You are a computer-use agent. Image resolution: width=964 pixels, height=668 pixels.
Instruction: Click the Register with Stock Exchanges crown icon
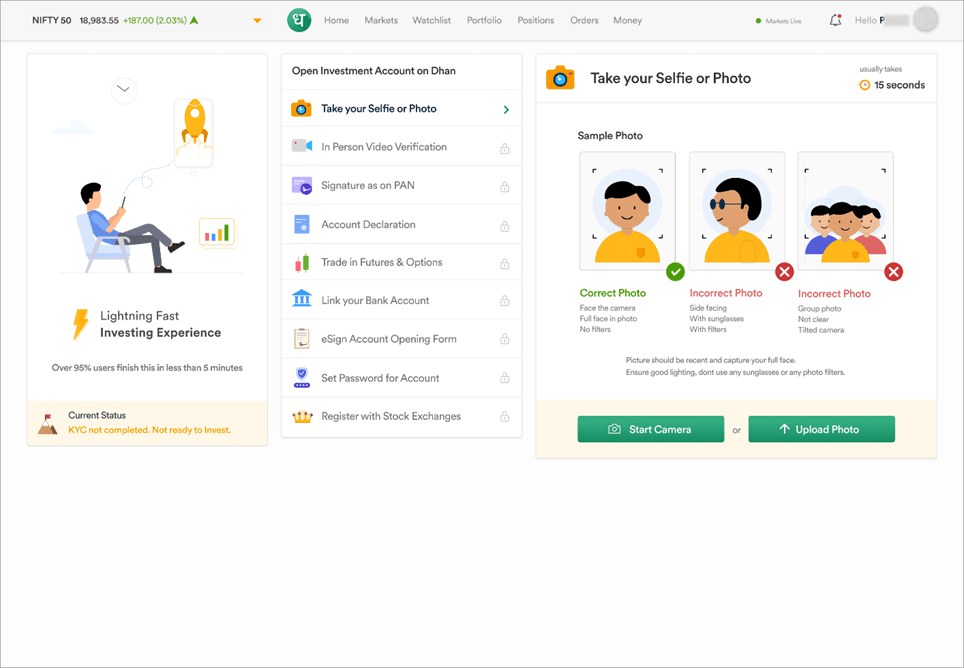coord(301,417)
